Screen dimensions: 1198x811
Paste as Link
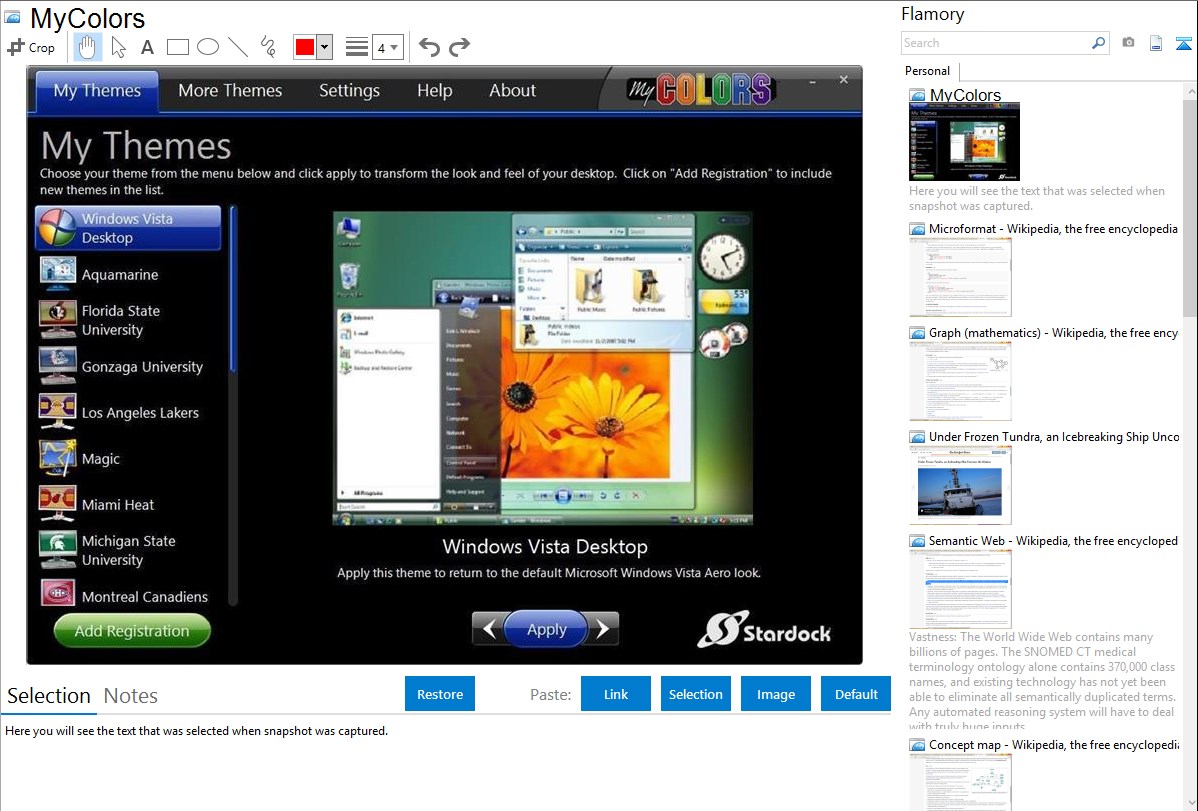click(x=616, y=694)
